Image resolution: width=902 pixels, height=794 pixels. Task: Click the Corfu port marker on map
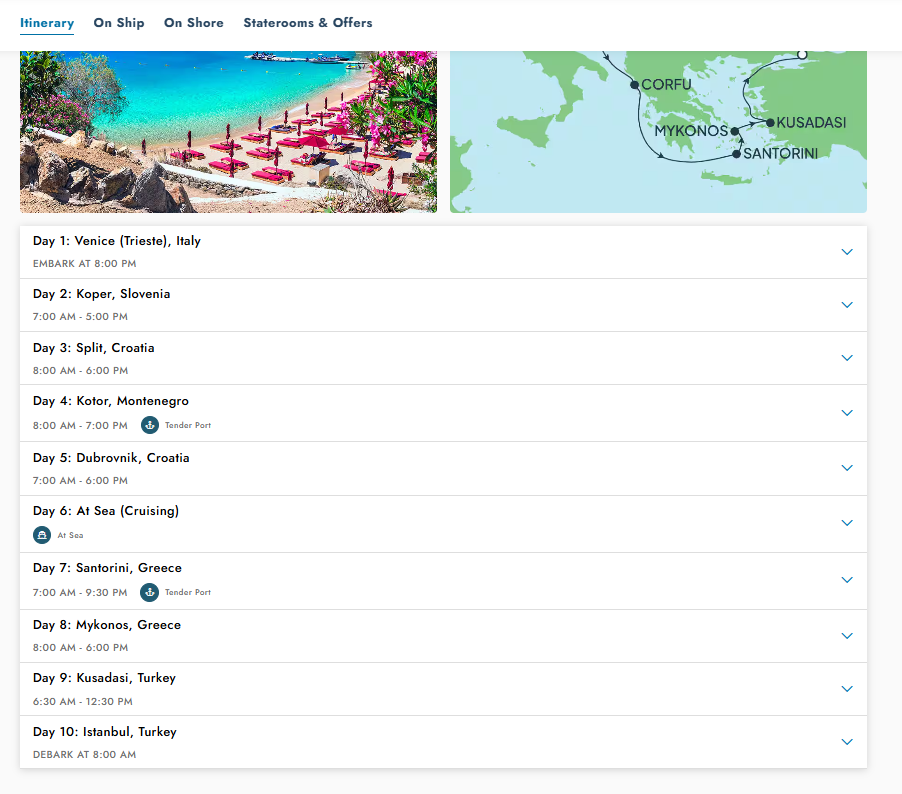(x=634, y=85)
